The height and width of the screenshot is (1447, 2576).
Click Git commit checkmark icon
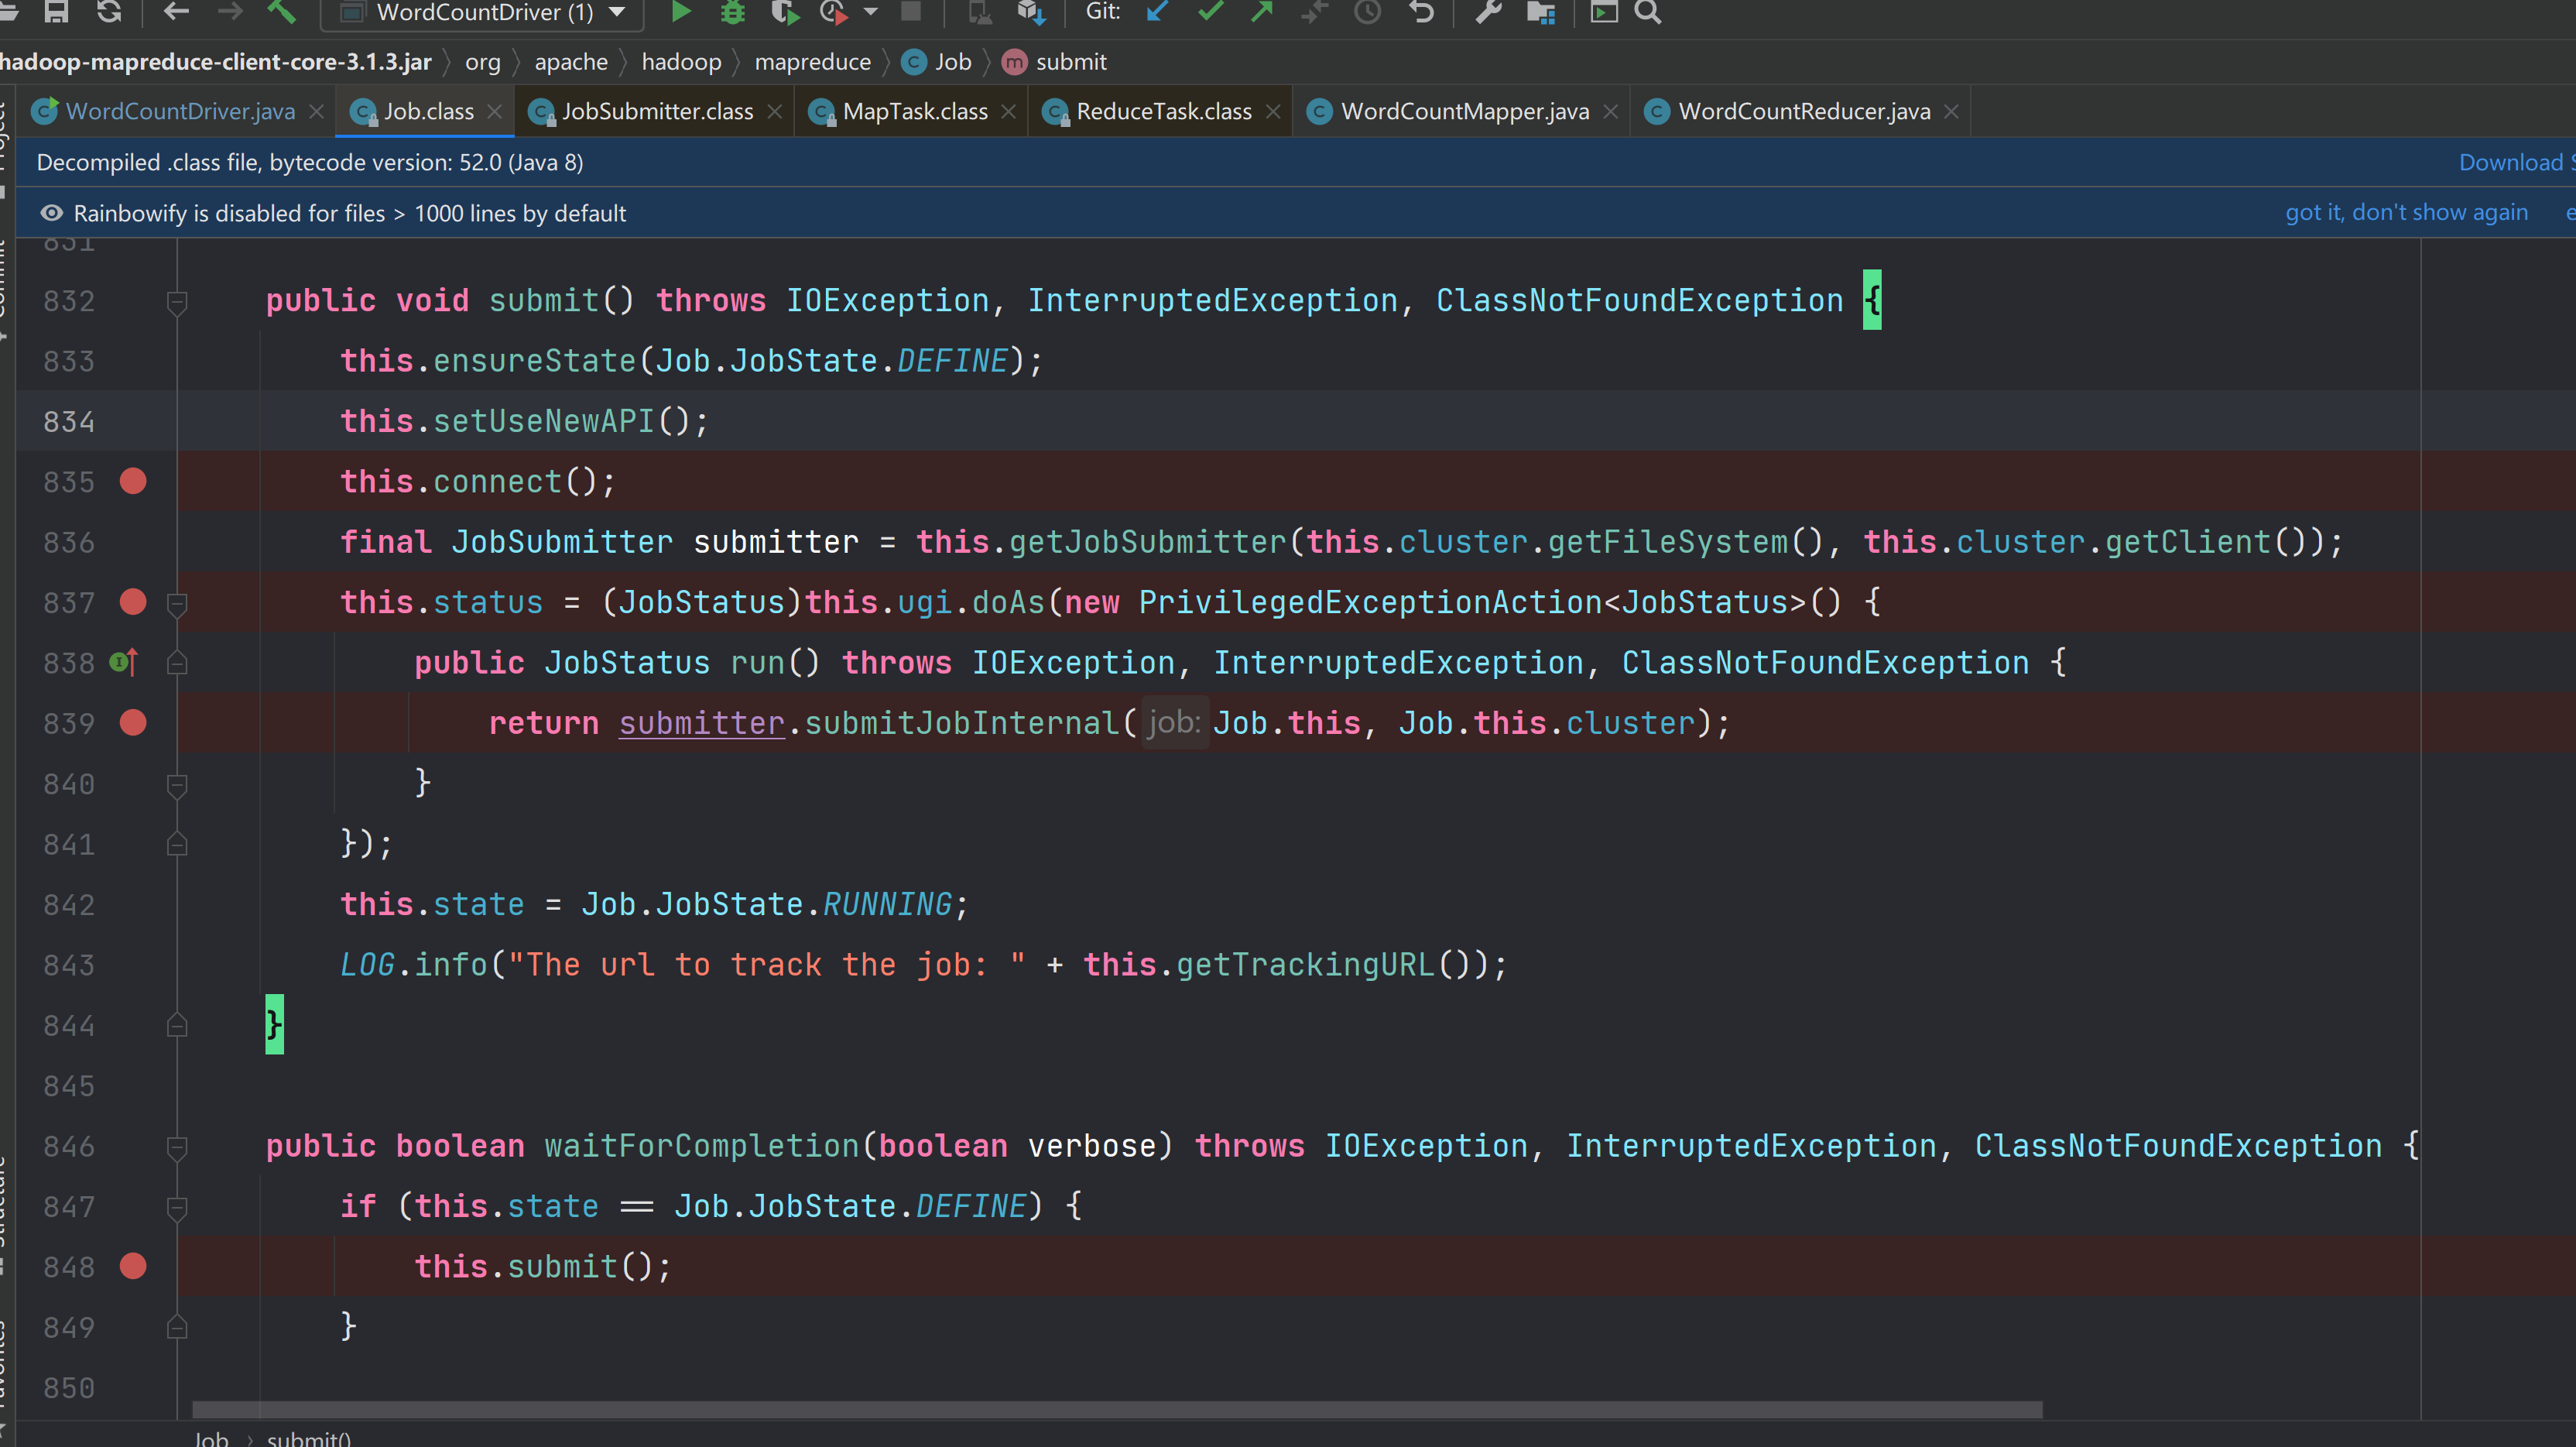pos(1210,12)
